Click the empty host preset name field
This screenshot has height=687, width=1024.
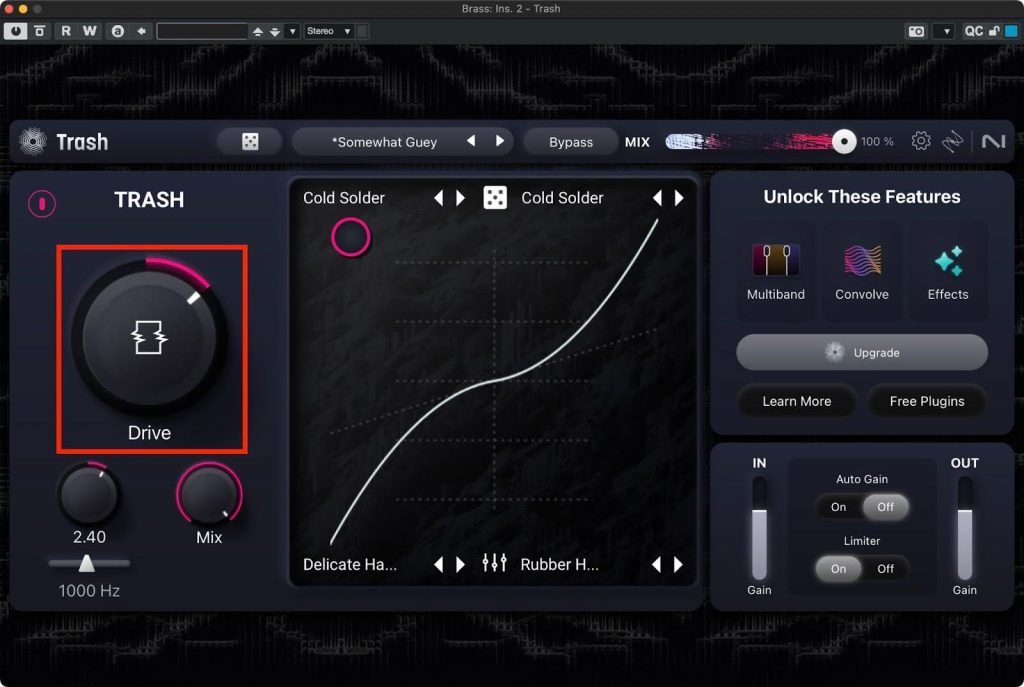point(202,31)
